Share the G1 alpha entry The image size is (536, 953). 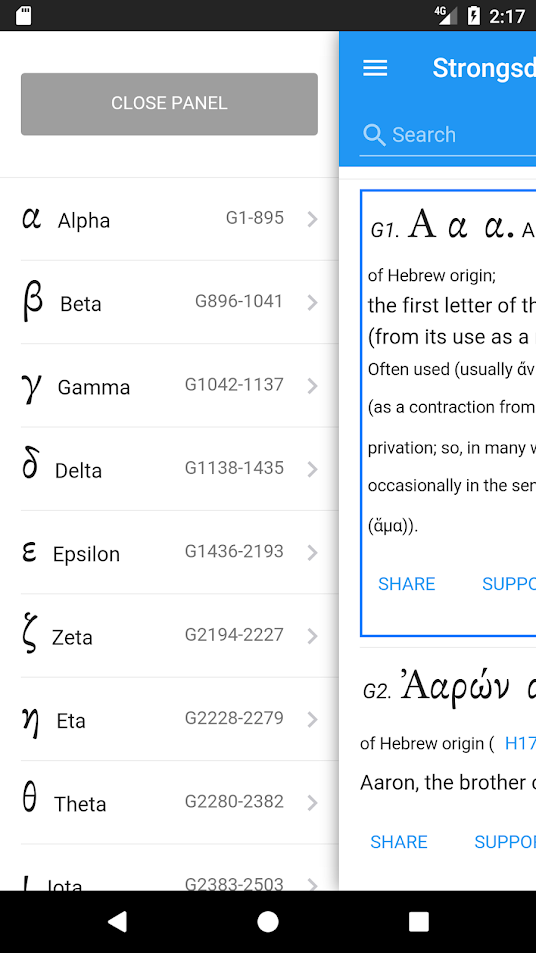click(x=407, y=584)
